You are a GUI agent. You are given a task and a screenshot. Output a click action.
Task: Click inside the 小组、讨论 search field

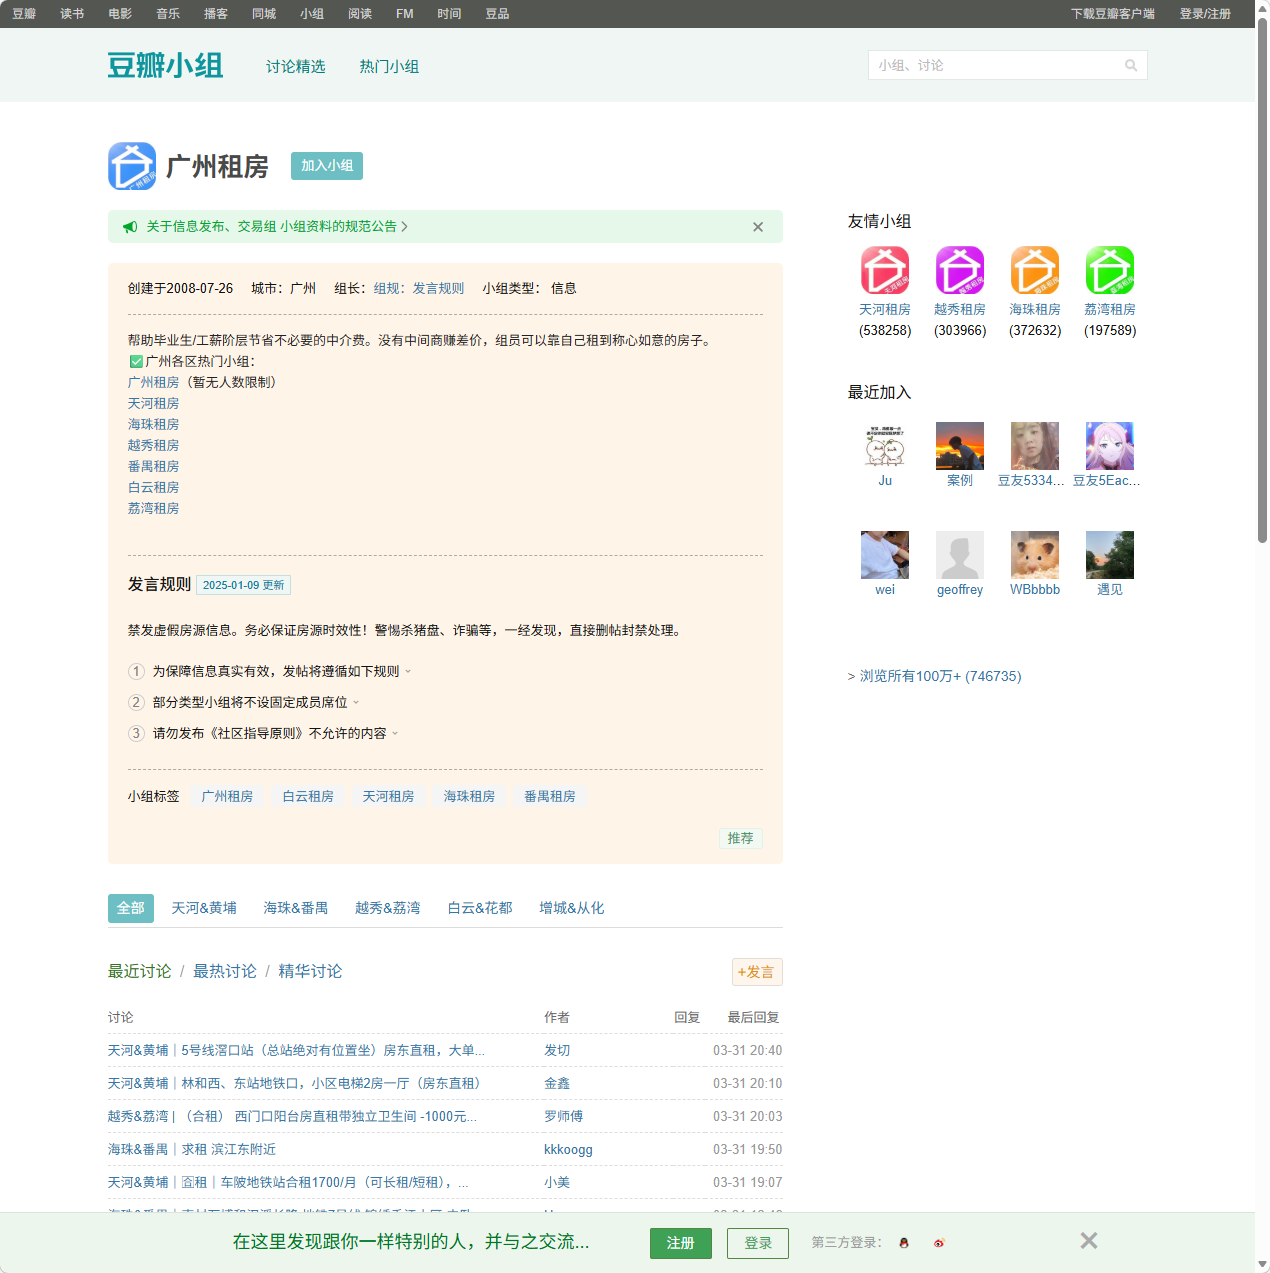[990, 65]
